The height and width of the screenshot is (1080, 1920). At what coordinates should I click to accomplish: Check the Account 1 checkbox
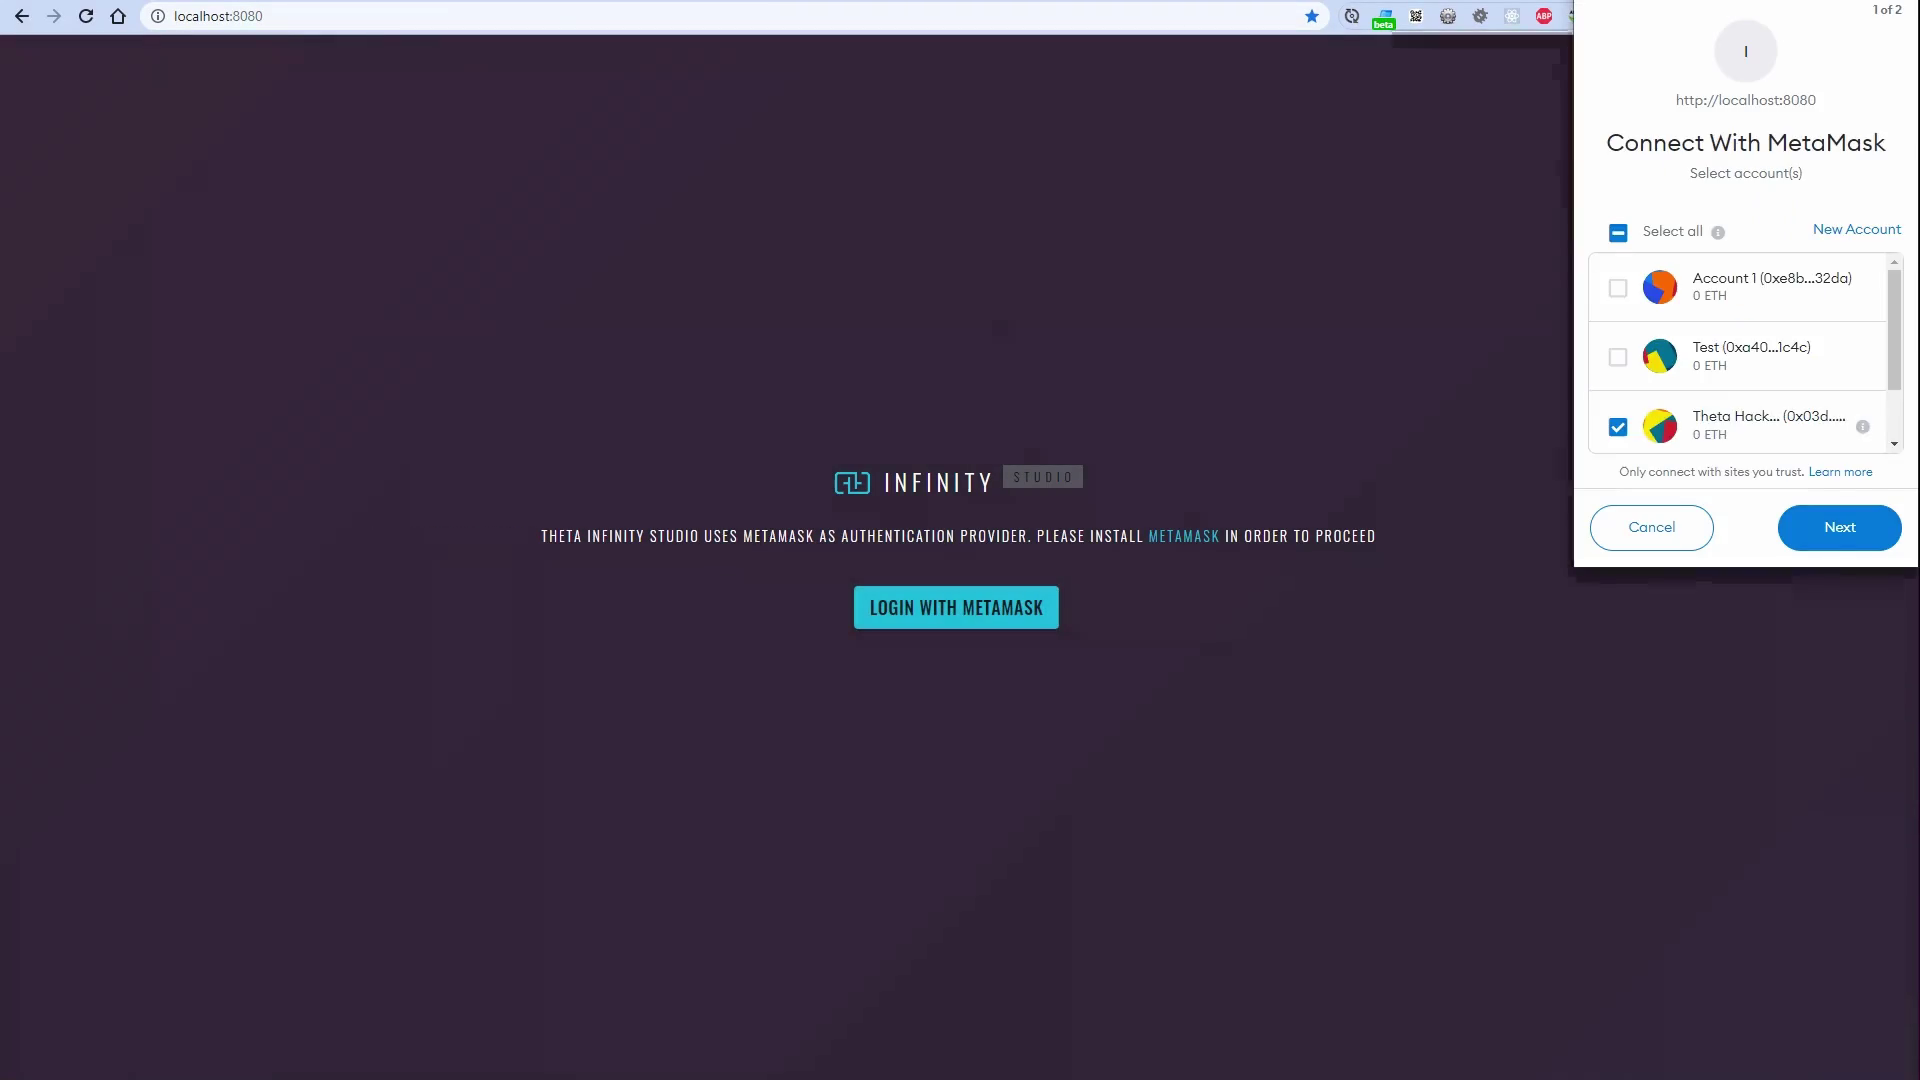[1618, 289]
